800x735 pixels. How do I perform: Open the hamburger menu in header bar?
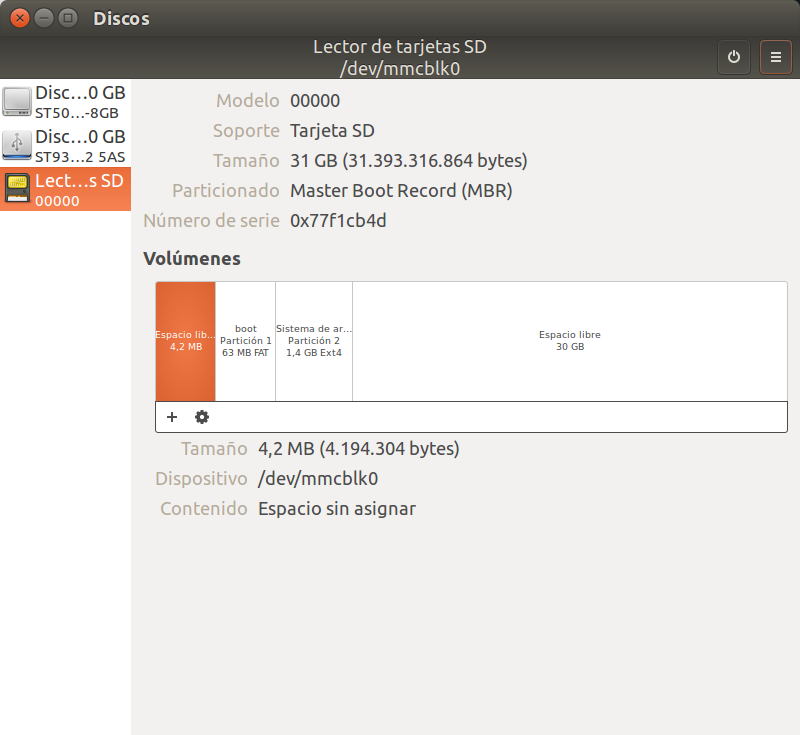pyautogui.click(x=776, y=57)
